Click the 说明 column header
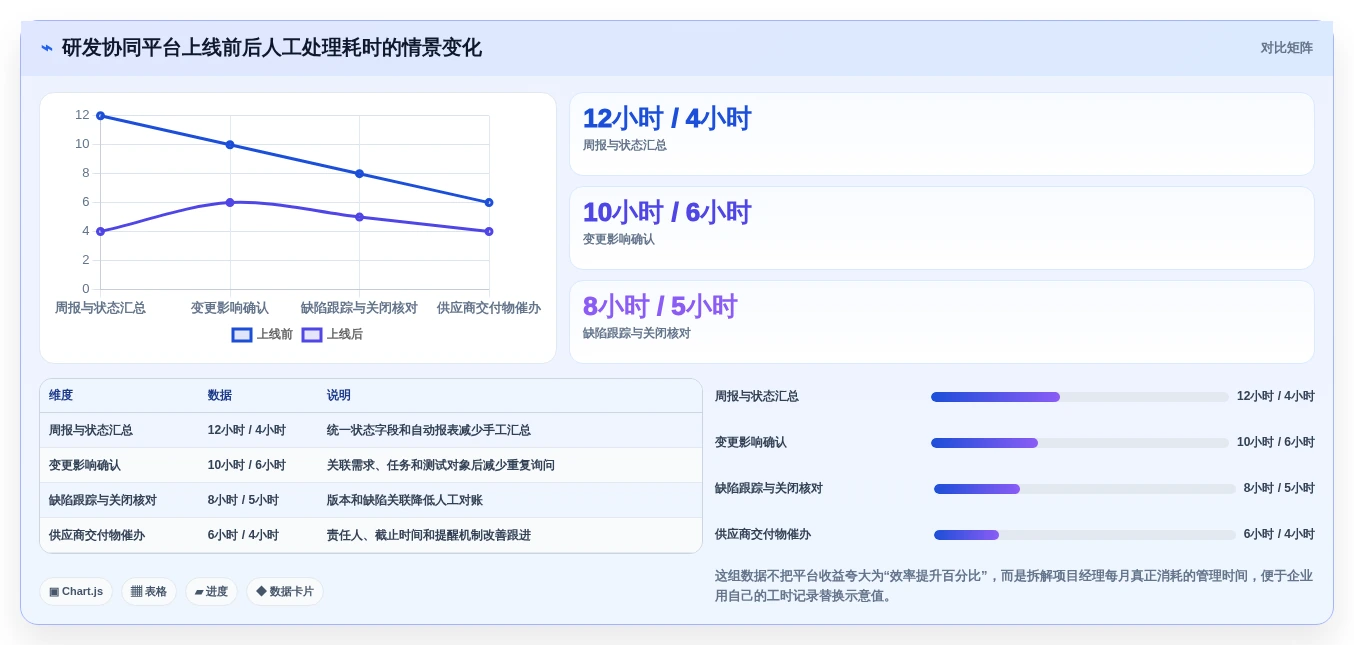 point(339,396)
